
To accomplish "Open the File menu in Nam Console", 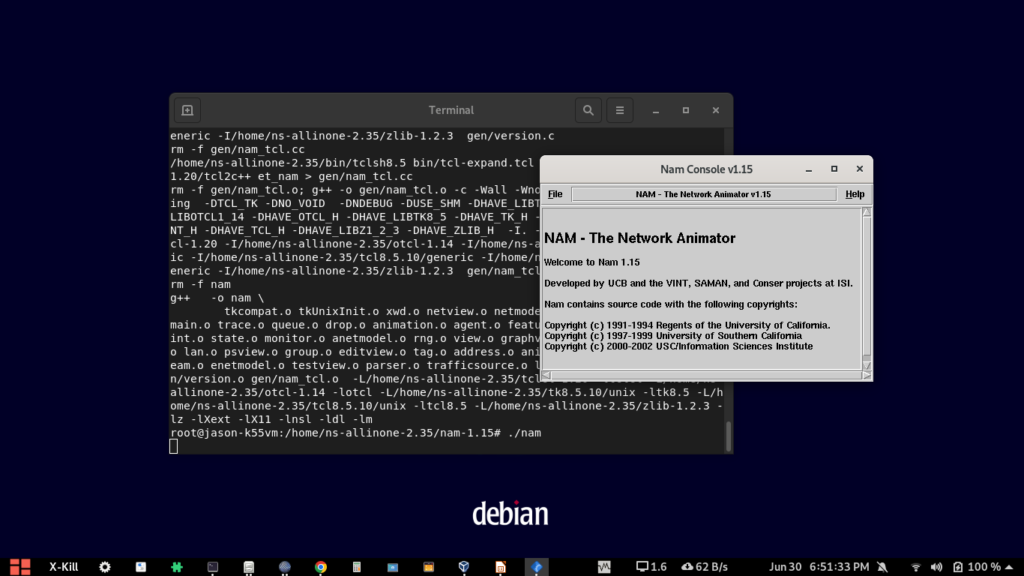I will (555, 194).
